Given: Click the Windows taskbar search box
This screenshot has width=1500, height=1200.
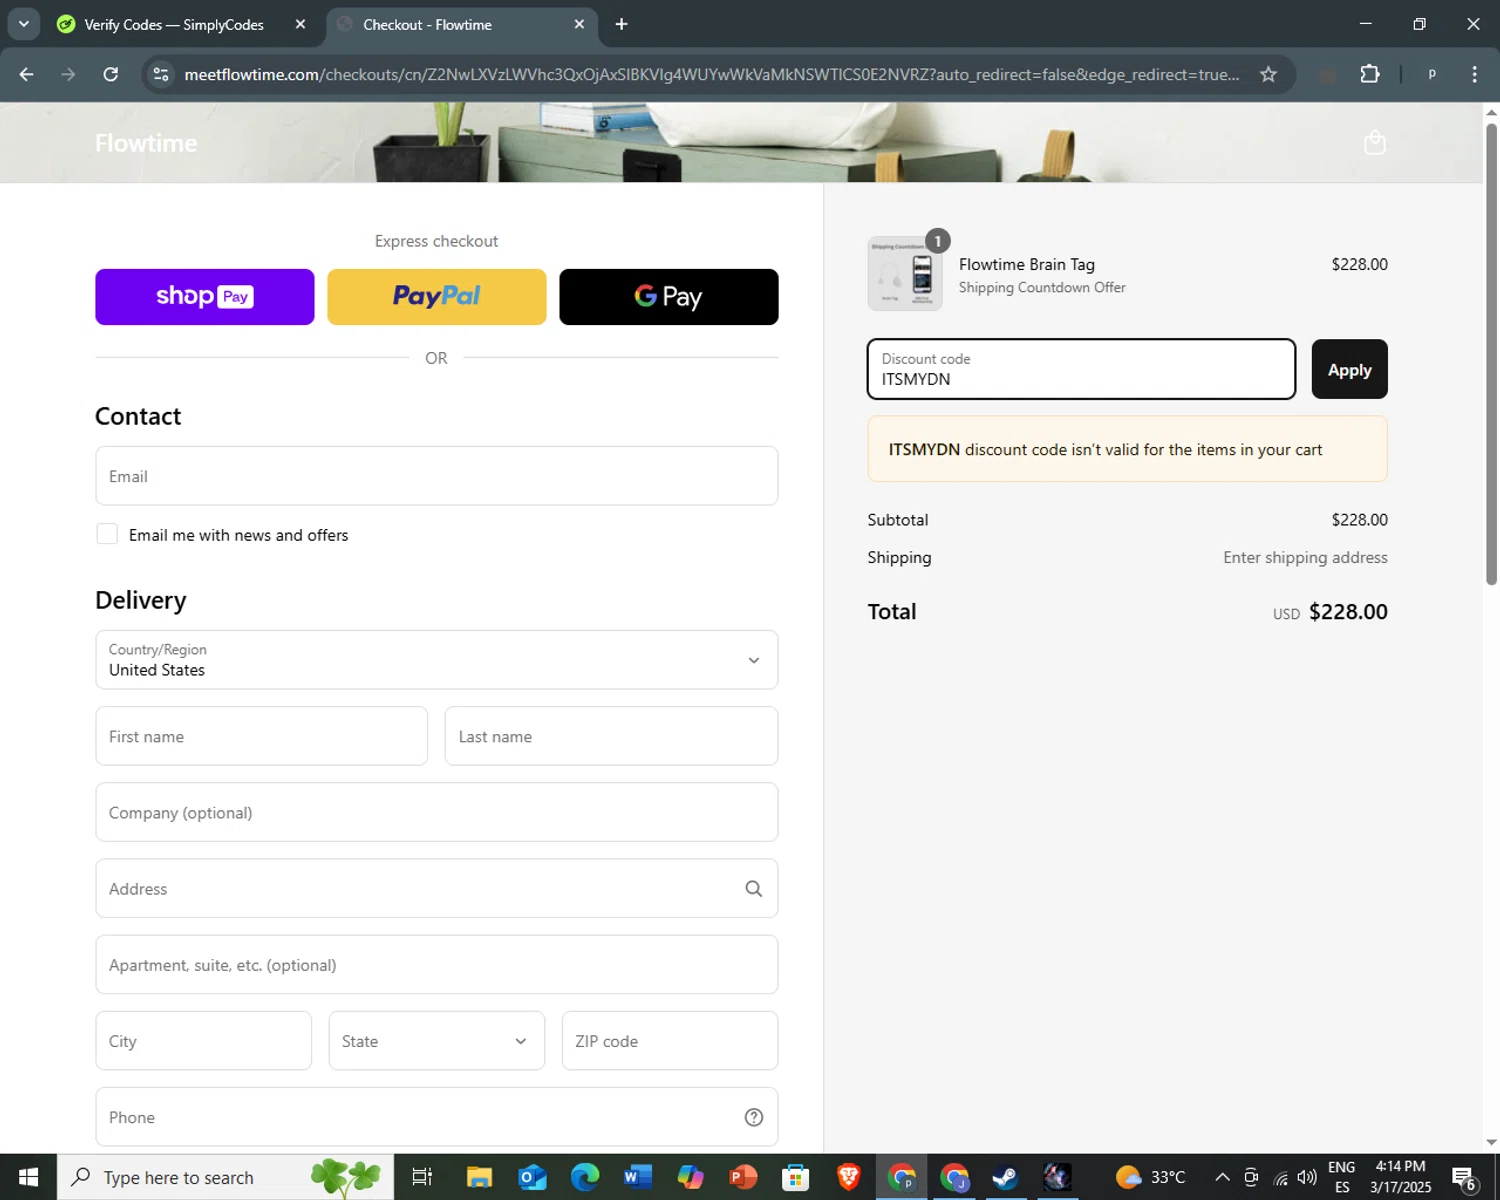Looking at the screenshot, I should (225, 1177).
